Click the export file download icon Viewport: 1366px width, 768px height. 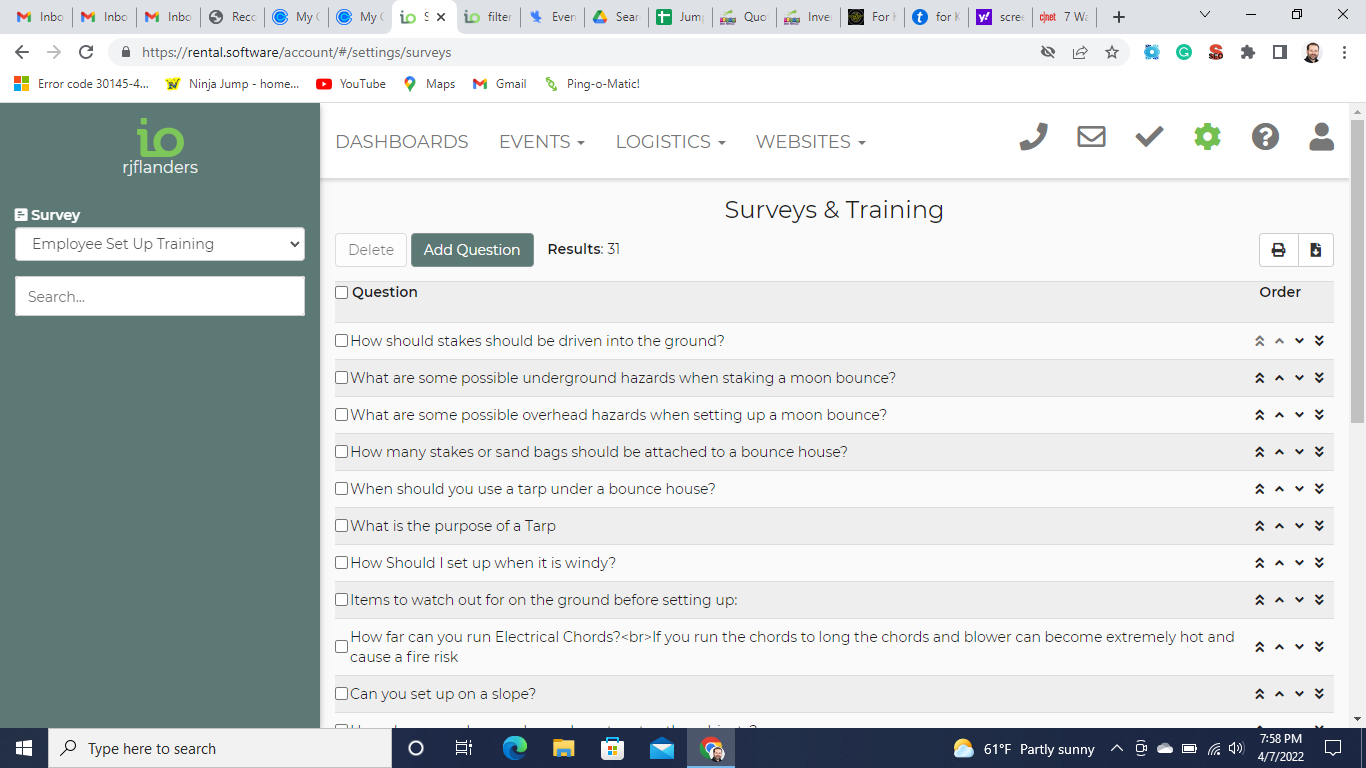coord(1315,250)
